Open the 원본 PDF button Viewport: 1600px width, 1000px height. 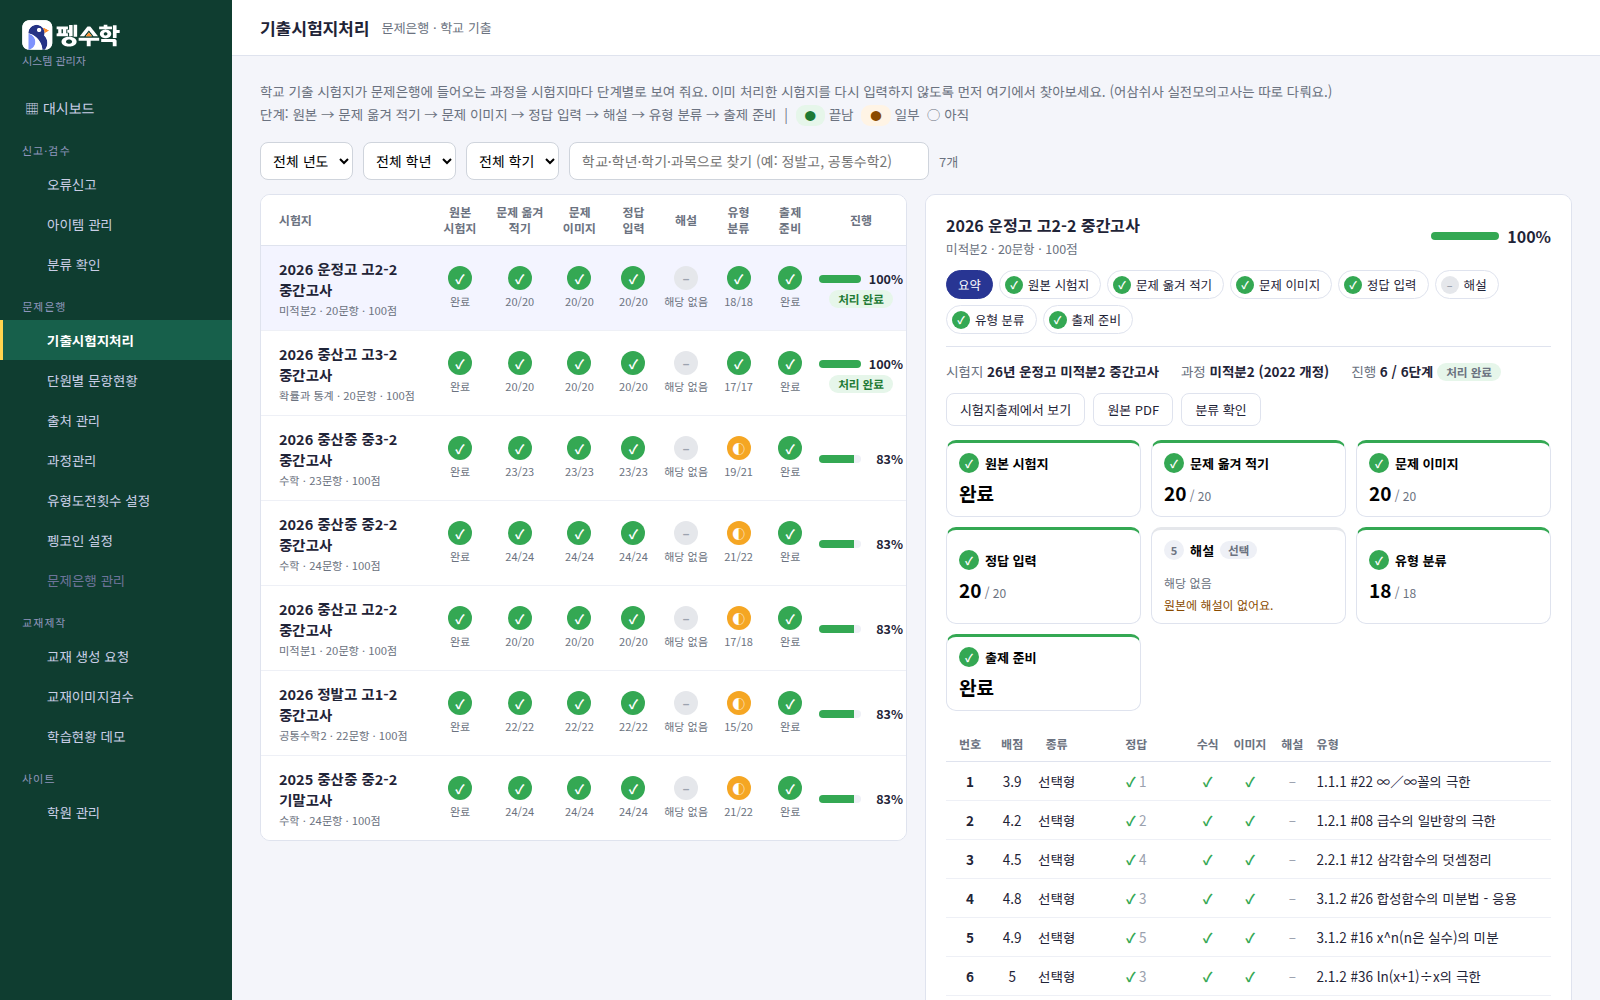pos(1133,410)
